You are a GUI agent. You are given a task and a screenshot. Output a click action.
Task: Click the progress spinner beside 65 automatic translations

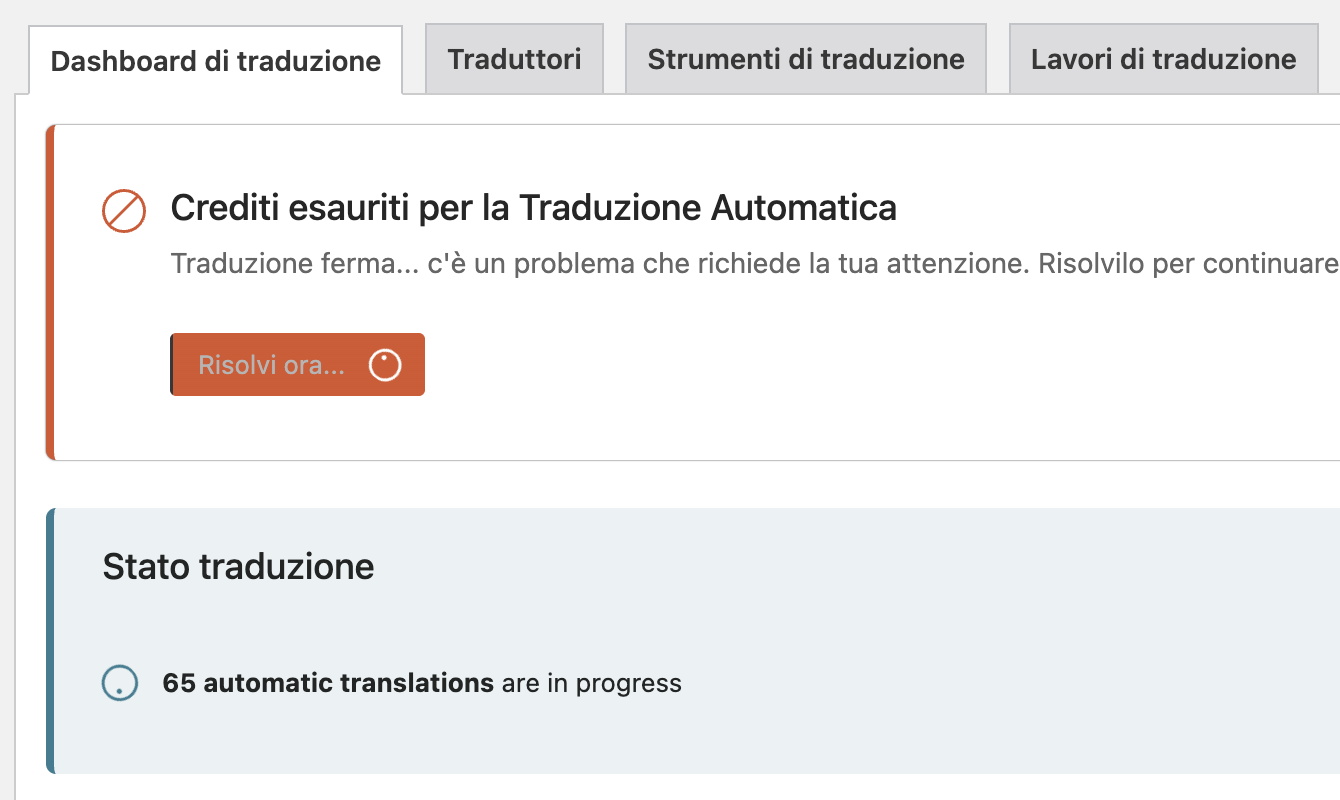pos(120,684)
